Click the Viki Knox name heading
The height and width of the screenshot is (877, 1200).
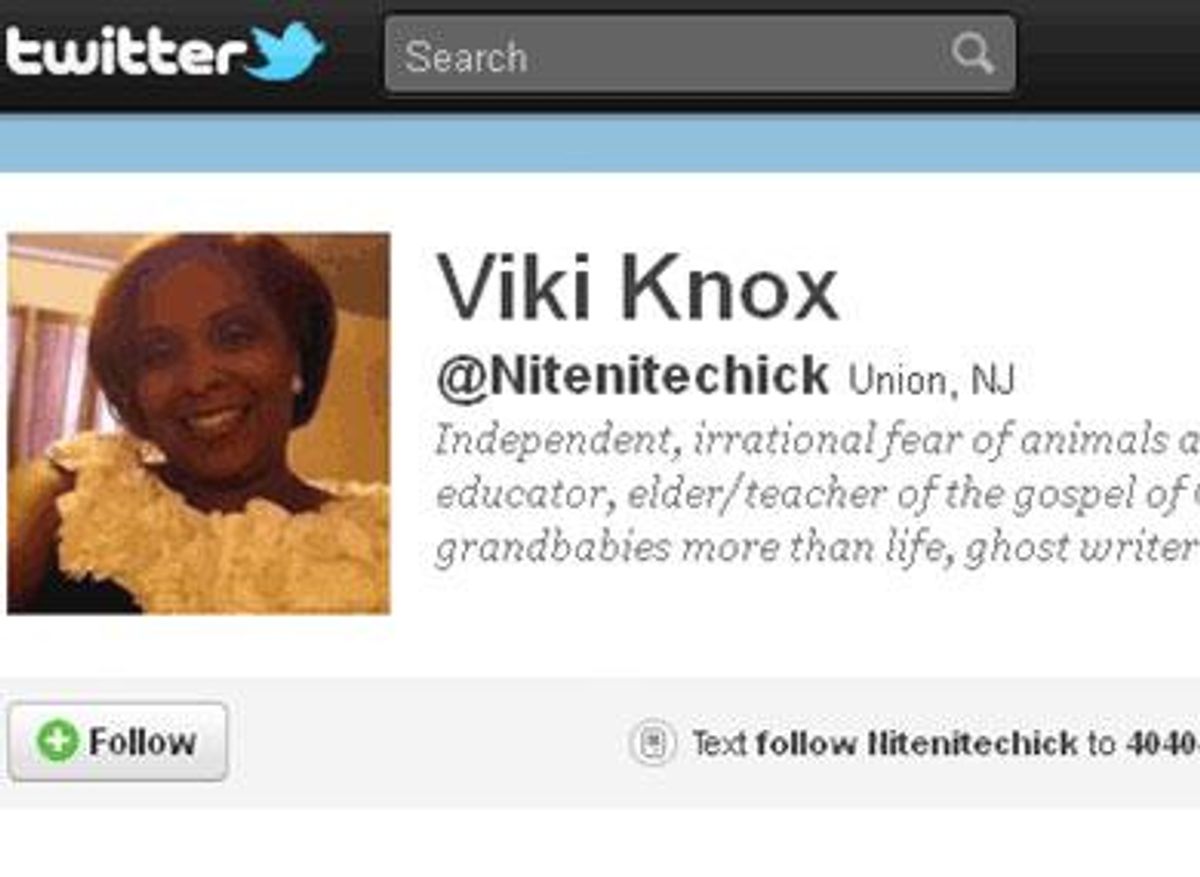point(637,289)
